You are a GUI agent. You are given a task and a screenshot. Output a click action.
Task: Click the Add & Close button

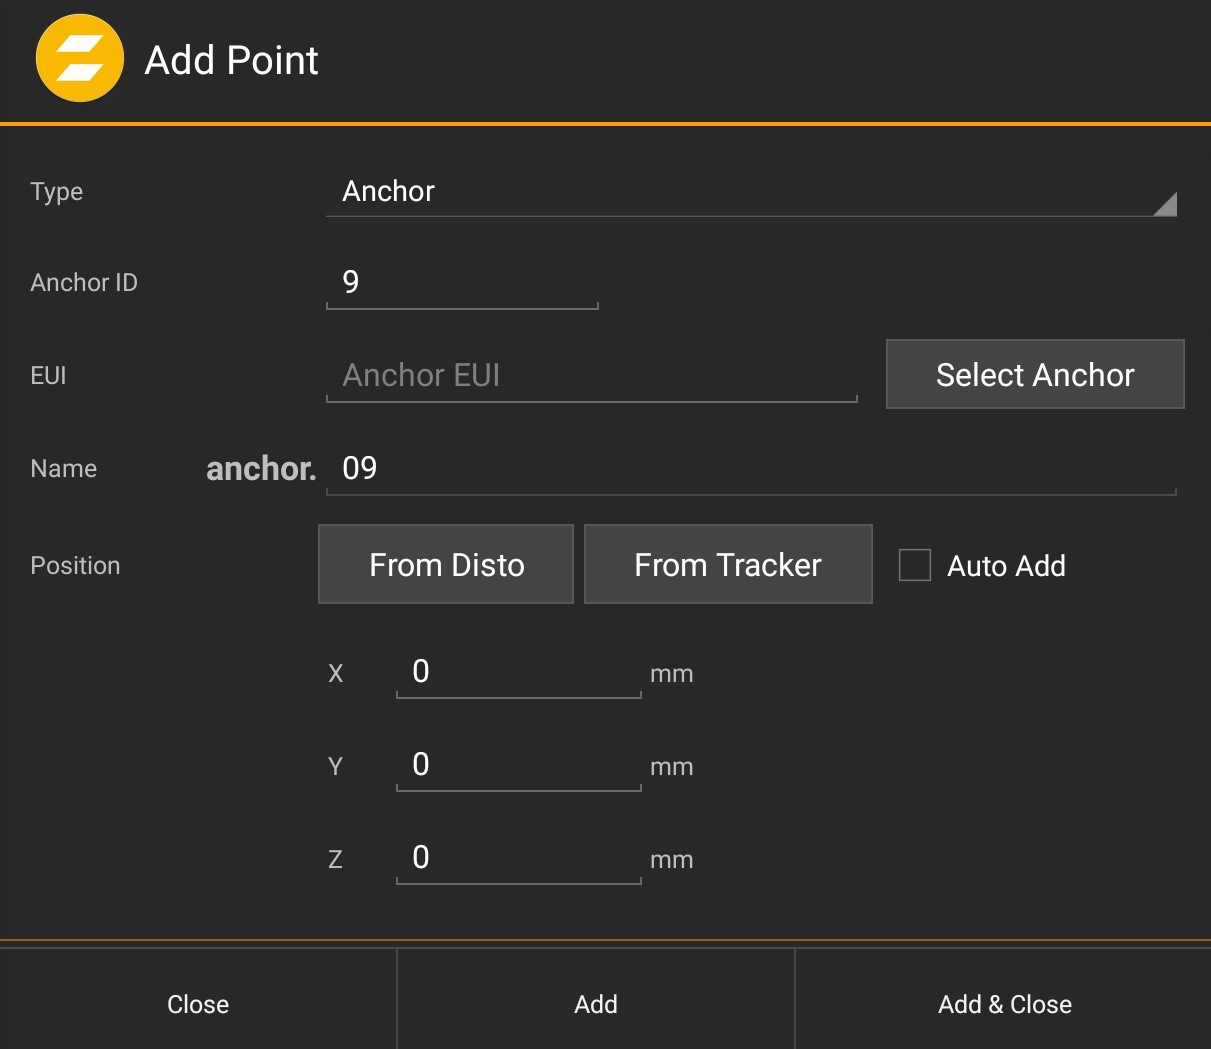point(1004,1004)
